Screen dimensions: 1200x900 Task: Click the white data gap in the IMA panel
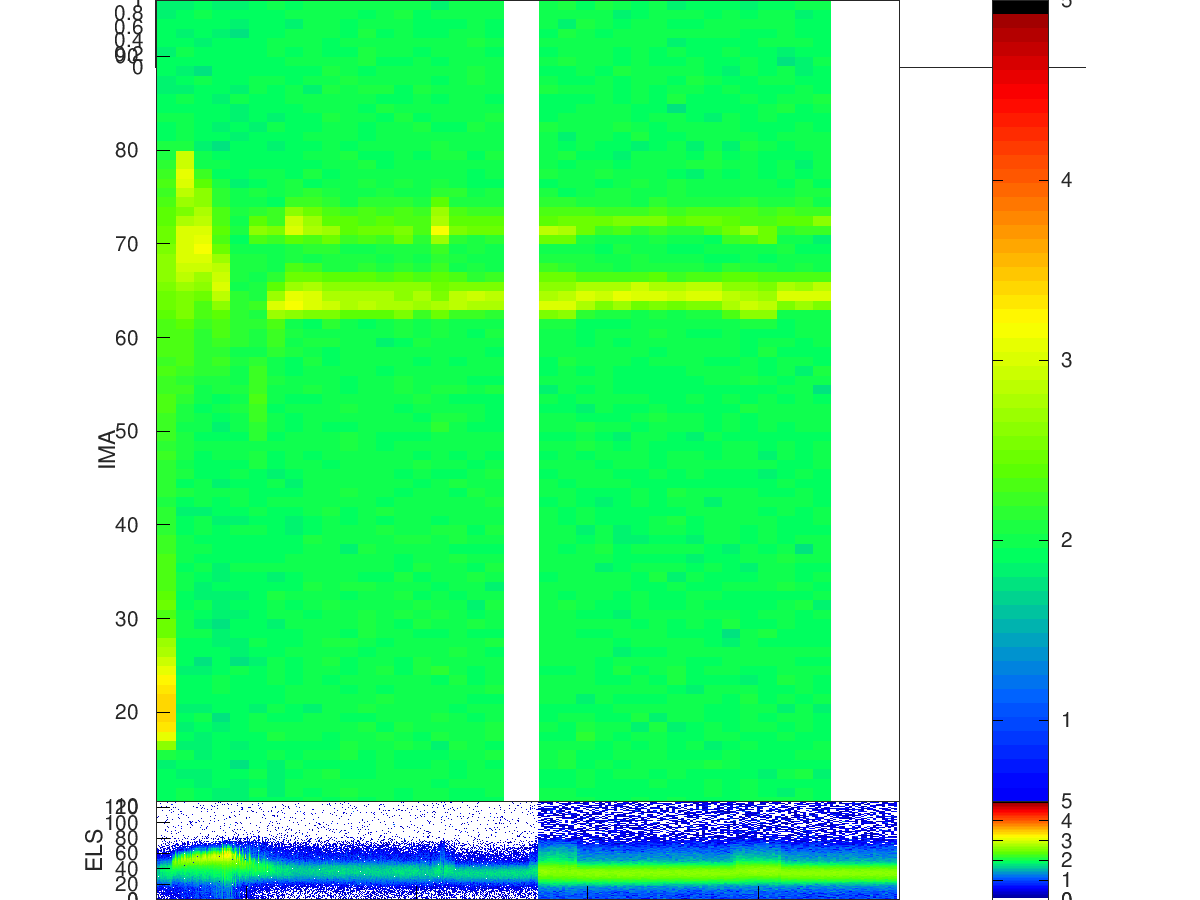tap(521, 400)
